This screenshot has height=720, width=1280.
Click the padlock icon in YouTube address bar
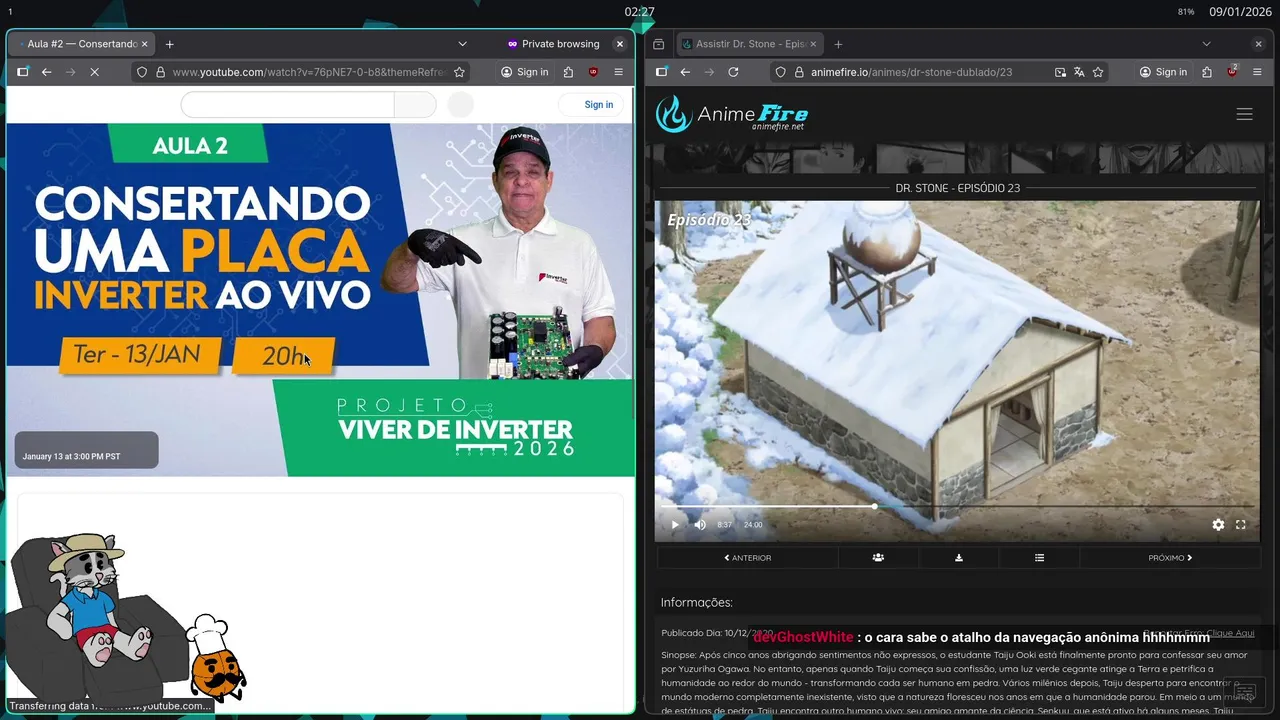160,72
